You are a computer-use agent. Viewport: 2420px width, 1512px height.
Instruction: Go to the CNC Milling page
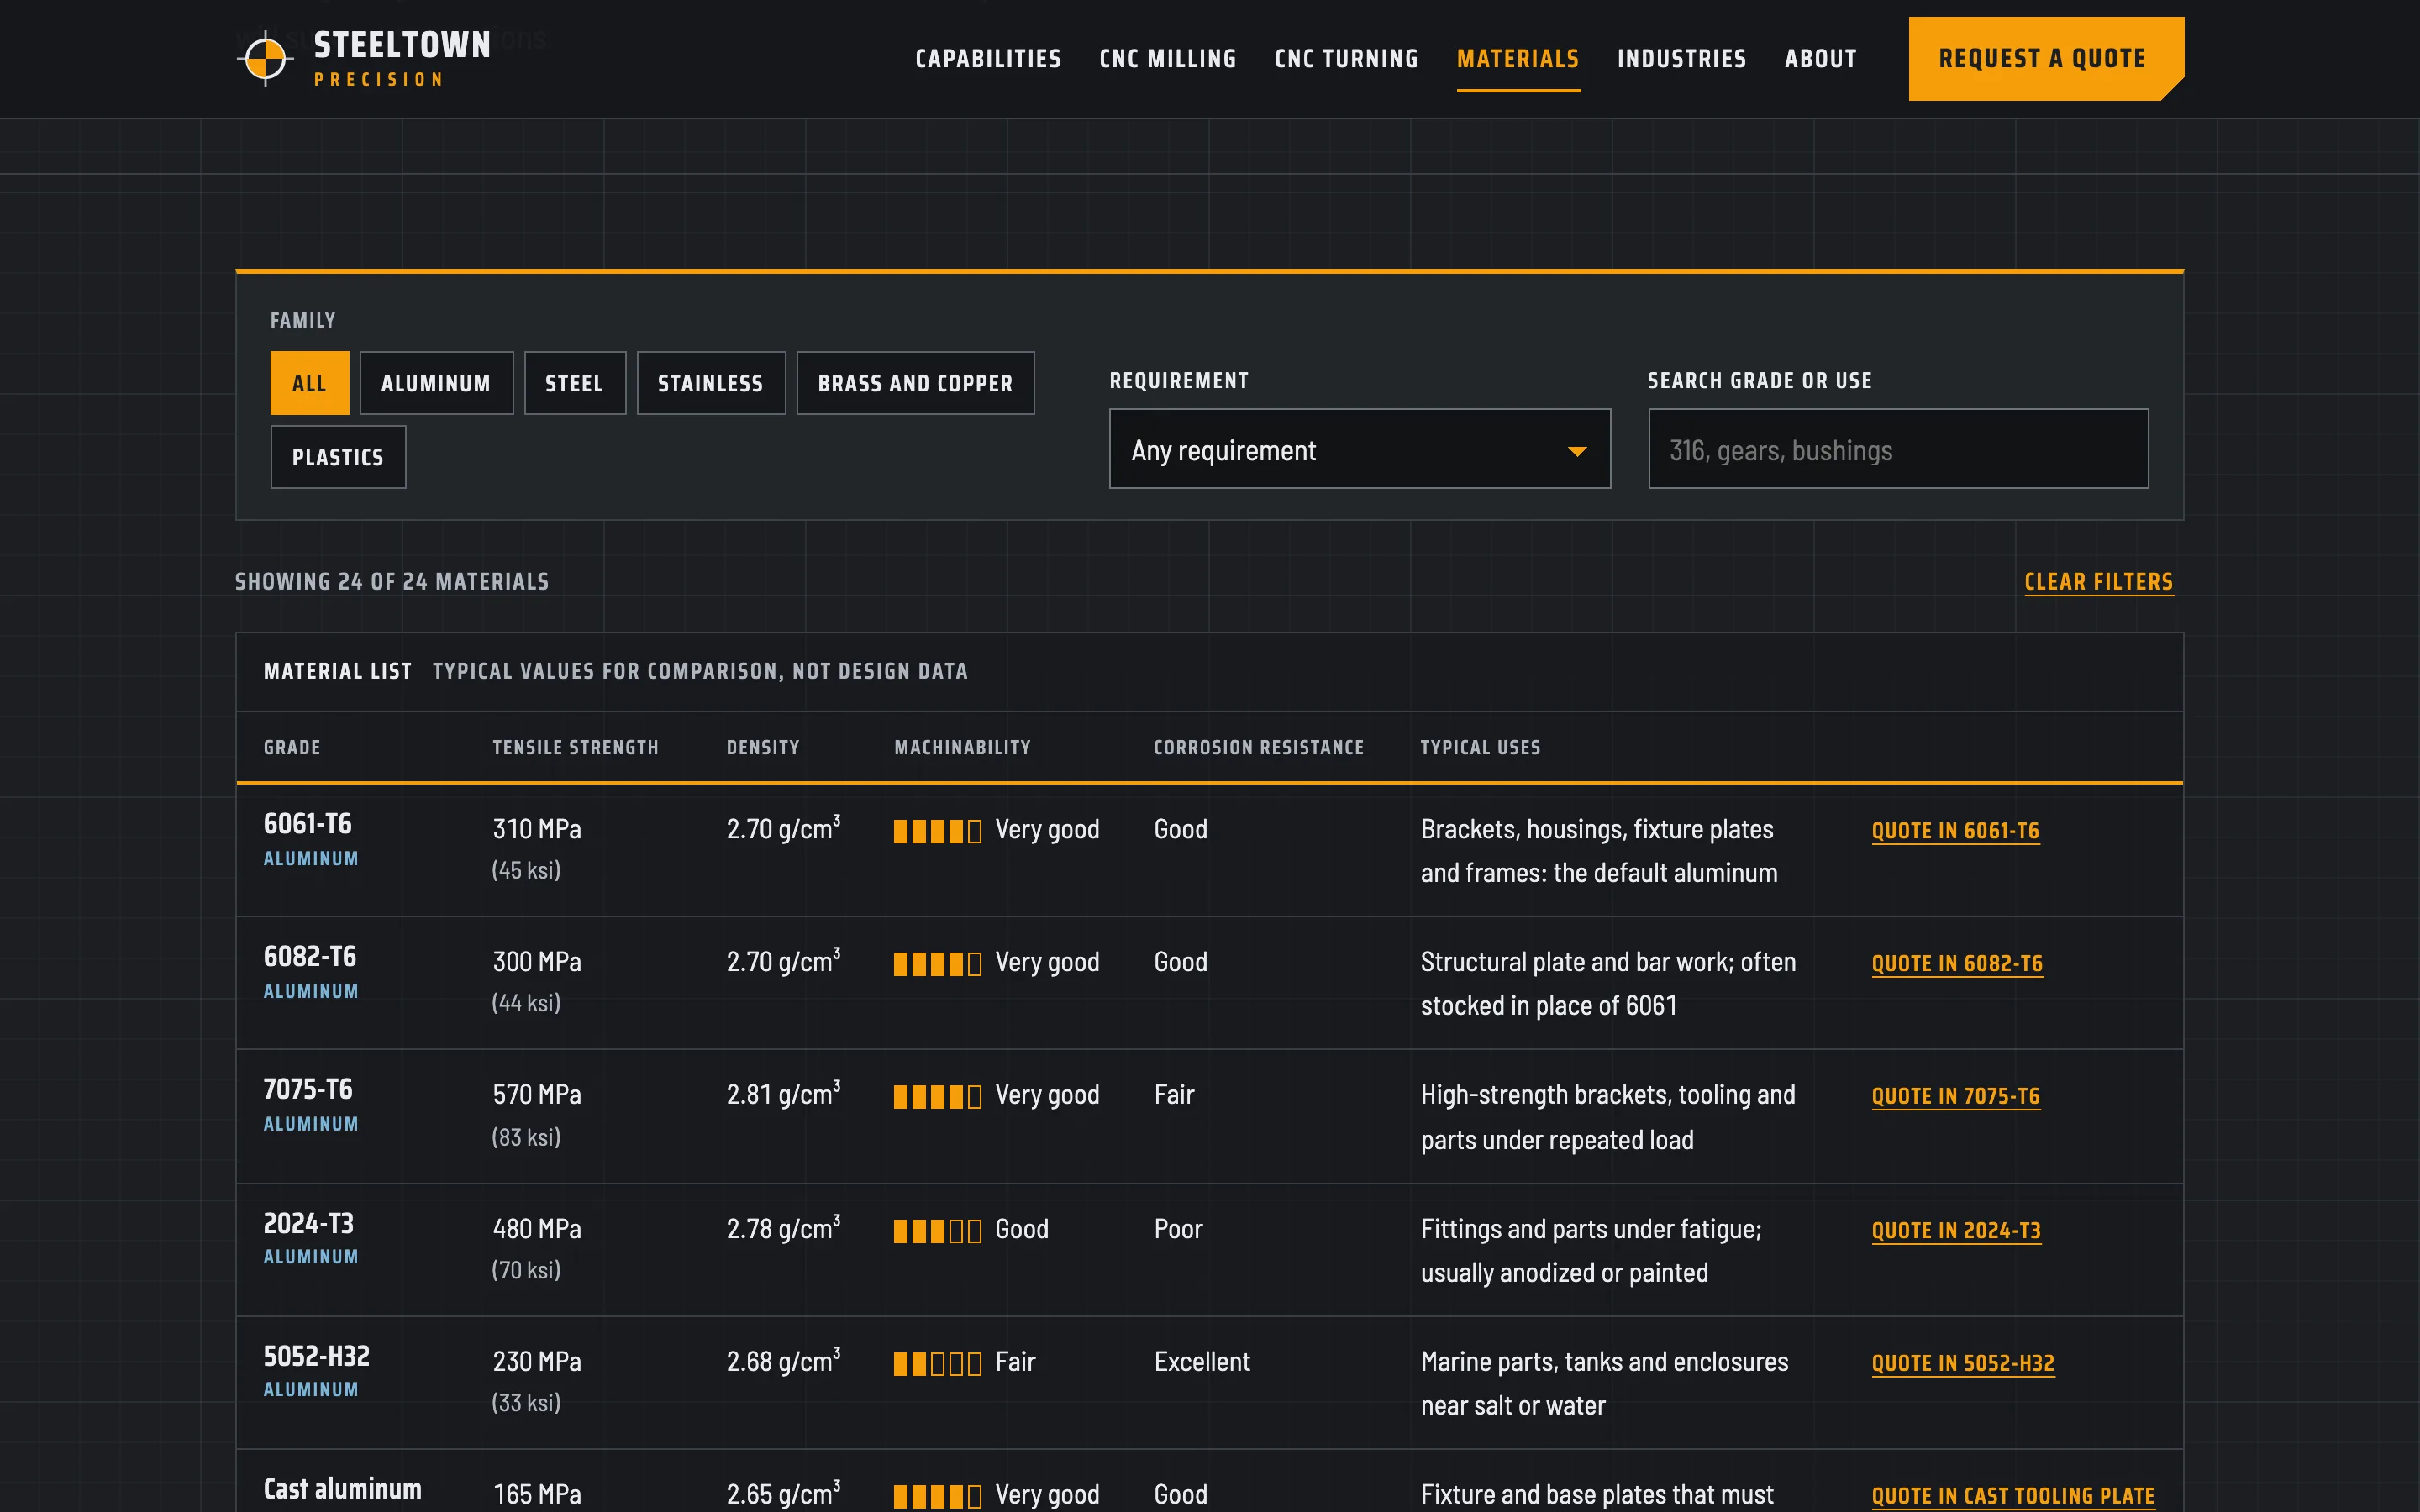pyautogui.click(x=1167, y=59)
